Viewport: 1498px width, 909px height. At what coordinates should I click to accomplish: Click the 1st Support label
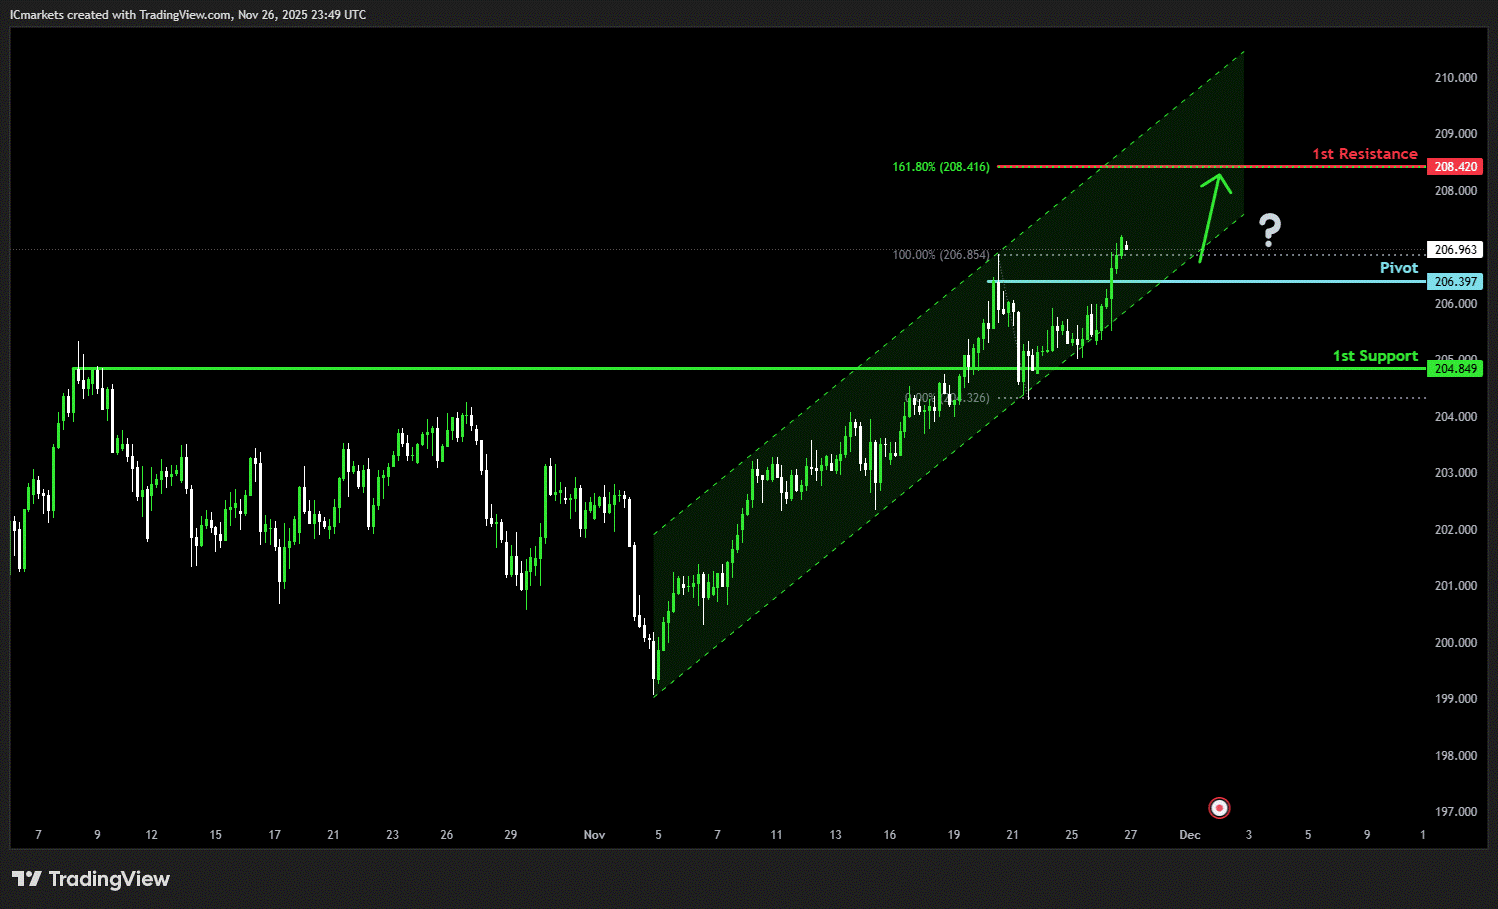click(x=1374, y=356)
